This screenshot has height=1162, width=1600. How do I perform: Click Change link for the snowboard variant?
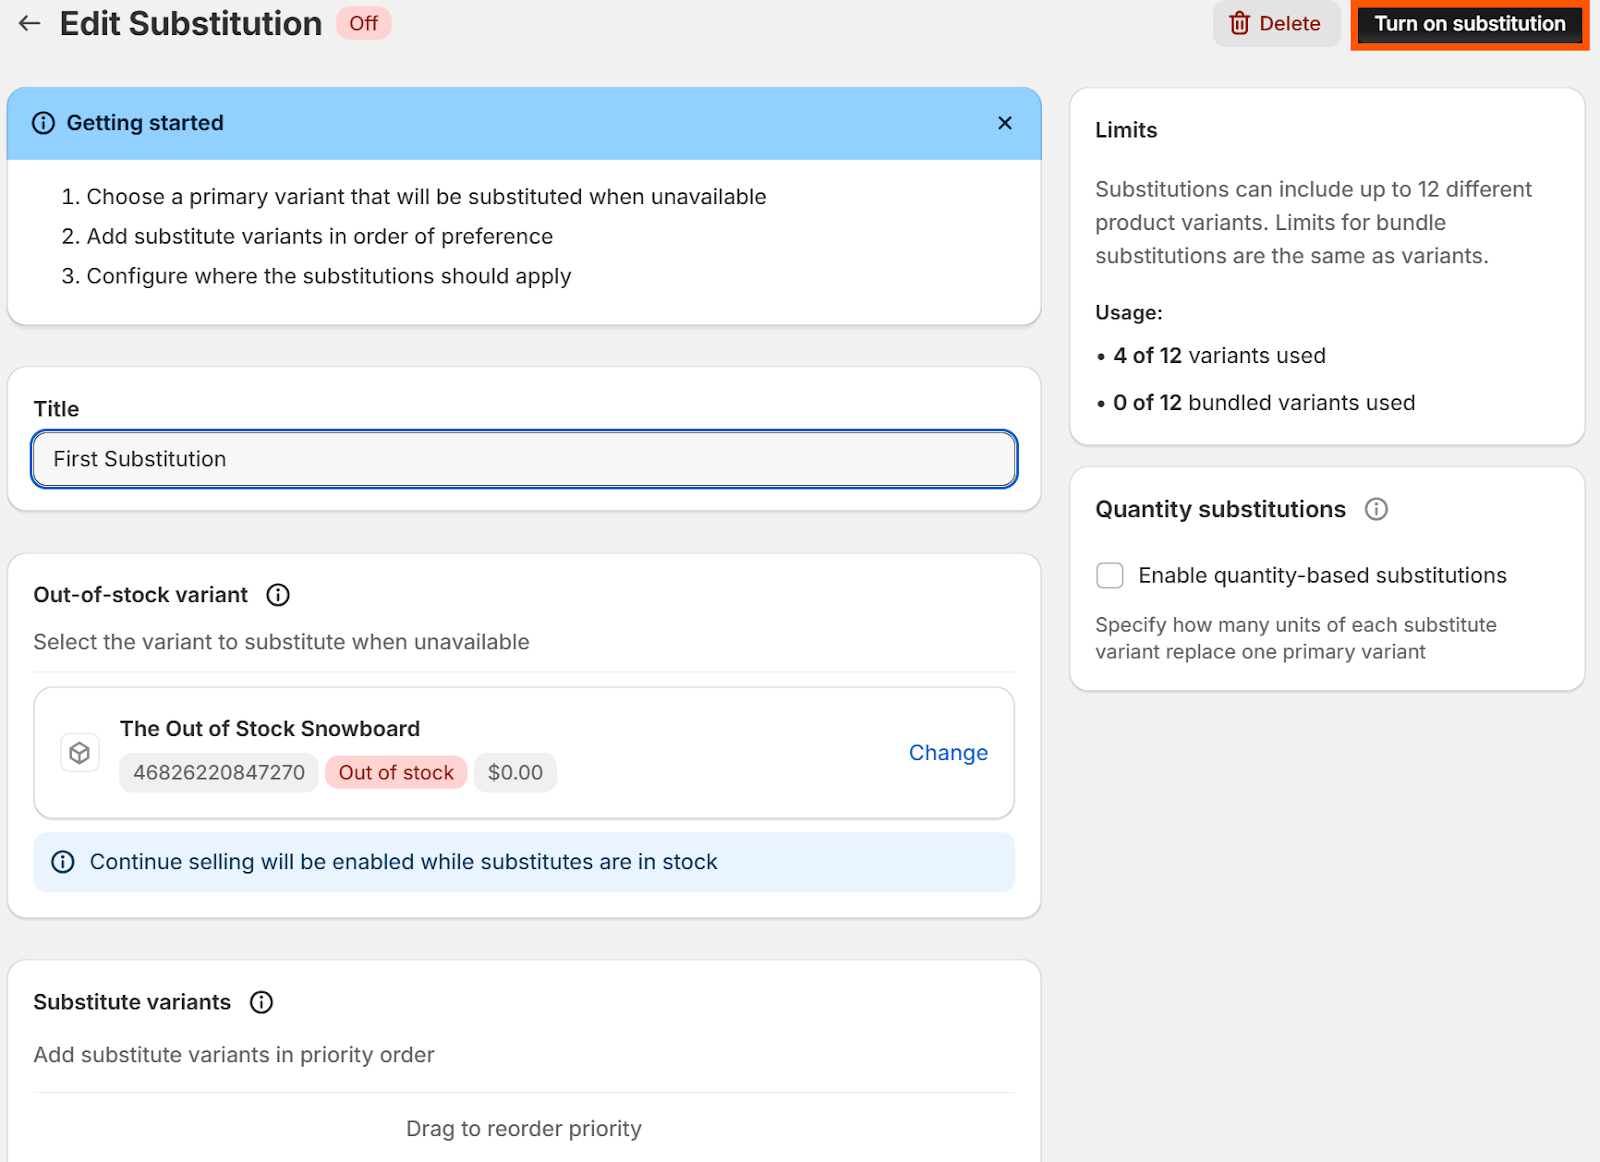click(947, 753)
